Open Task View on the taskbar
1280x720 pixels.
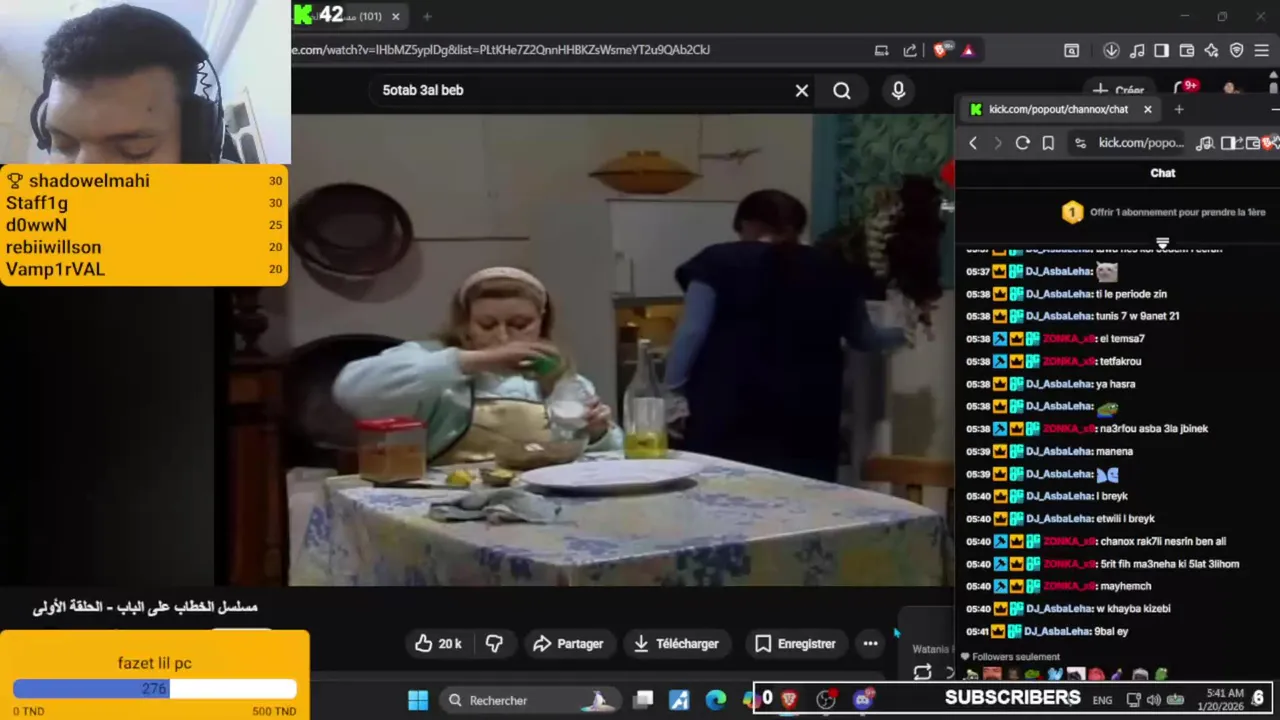pyautogui.click(x=644, y=700)
